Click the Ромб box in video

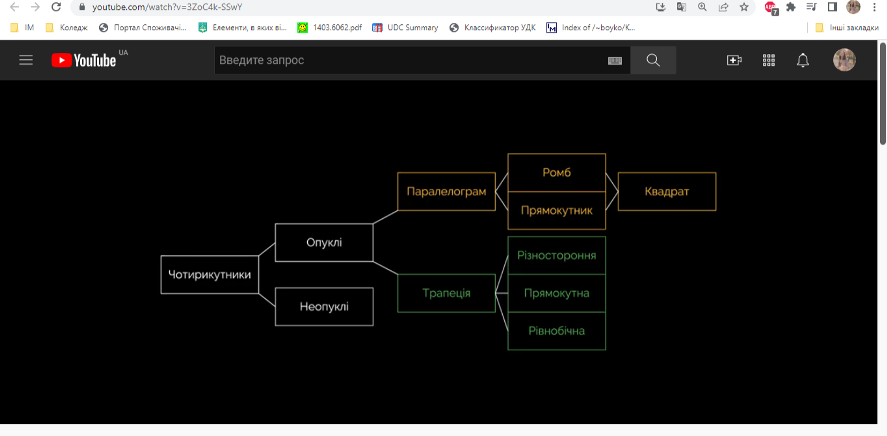pos(557,172)
